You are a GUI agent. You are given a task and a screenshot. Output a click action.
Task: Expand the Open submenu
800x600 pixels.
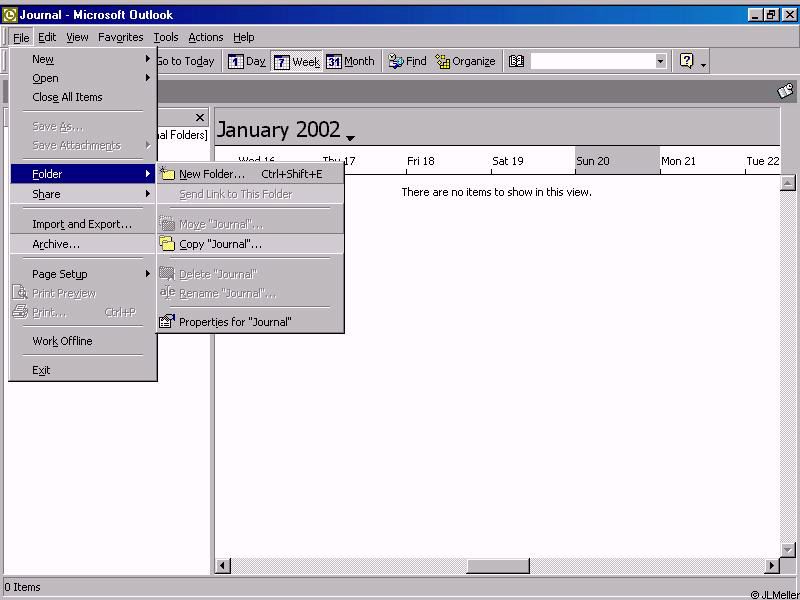(x=83, y=78)
